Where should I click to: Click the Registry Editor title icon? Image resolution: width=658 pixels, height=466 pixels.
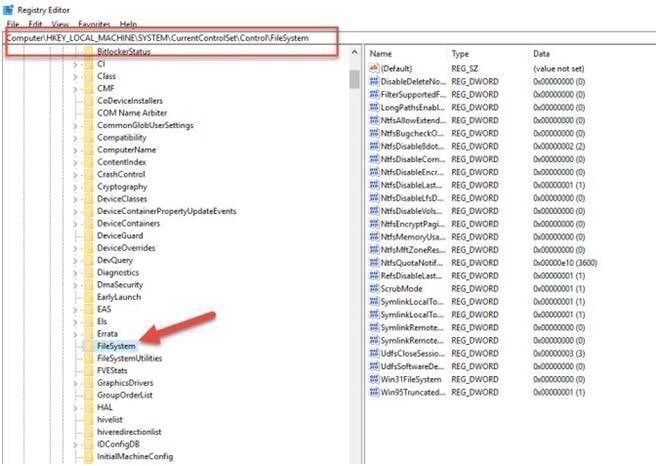(8, 9)
